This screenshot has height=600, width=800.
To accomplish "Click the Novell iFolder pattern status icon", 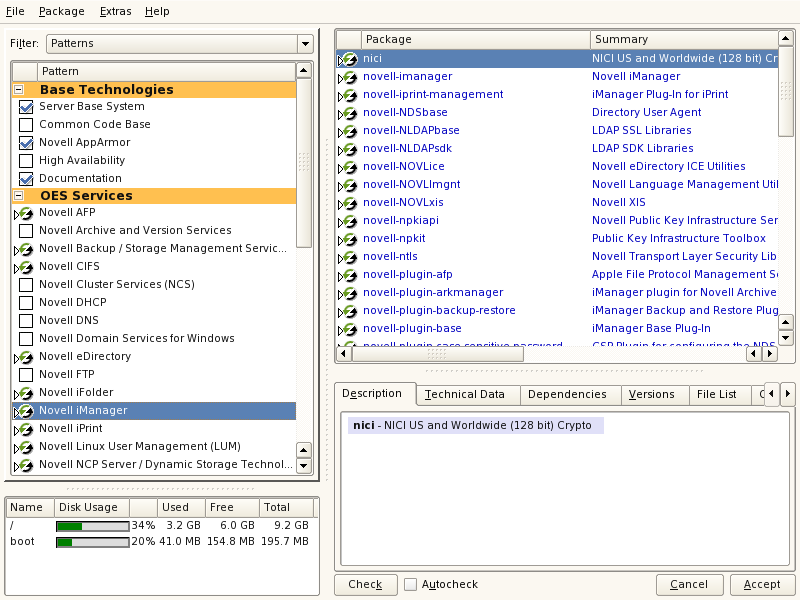I will coord(25,393).
